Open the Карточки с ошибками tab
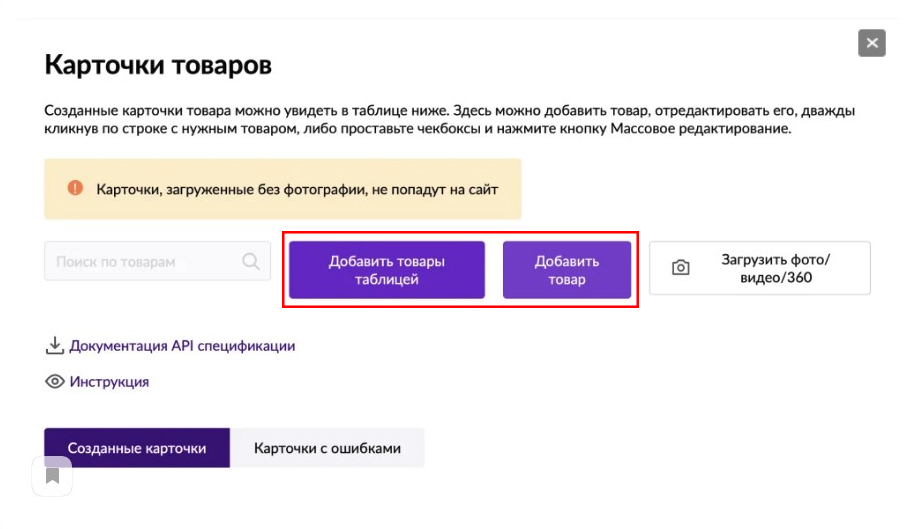 coord(327,448)
